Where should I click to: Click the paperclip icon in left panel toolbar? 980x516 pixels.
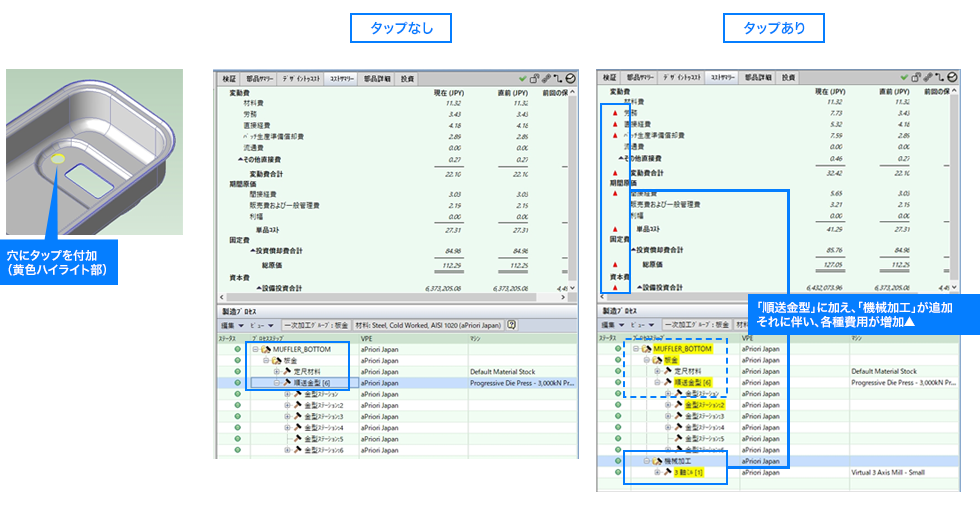(x=546, y=77)
